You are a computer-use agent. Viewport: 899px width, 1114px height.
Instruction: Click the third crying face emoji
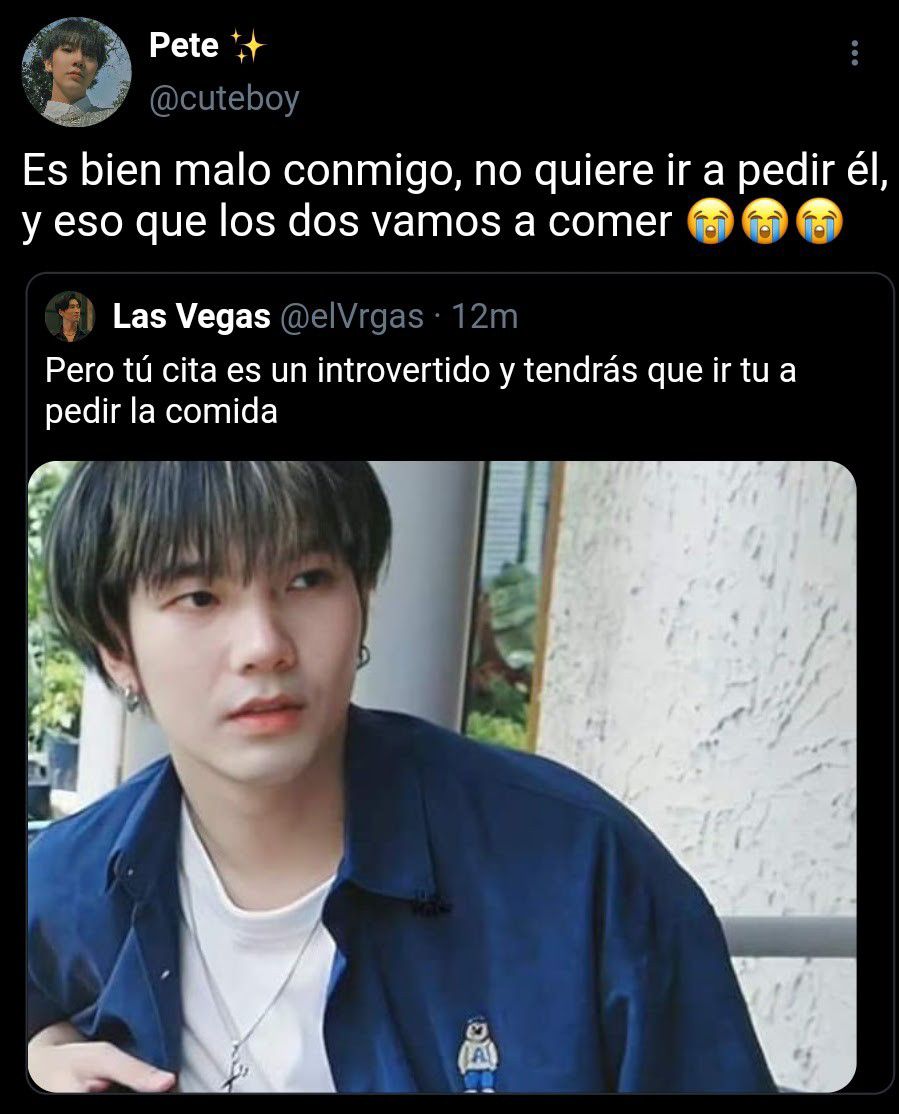(x=819, y=222)
